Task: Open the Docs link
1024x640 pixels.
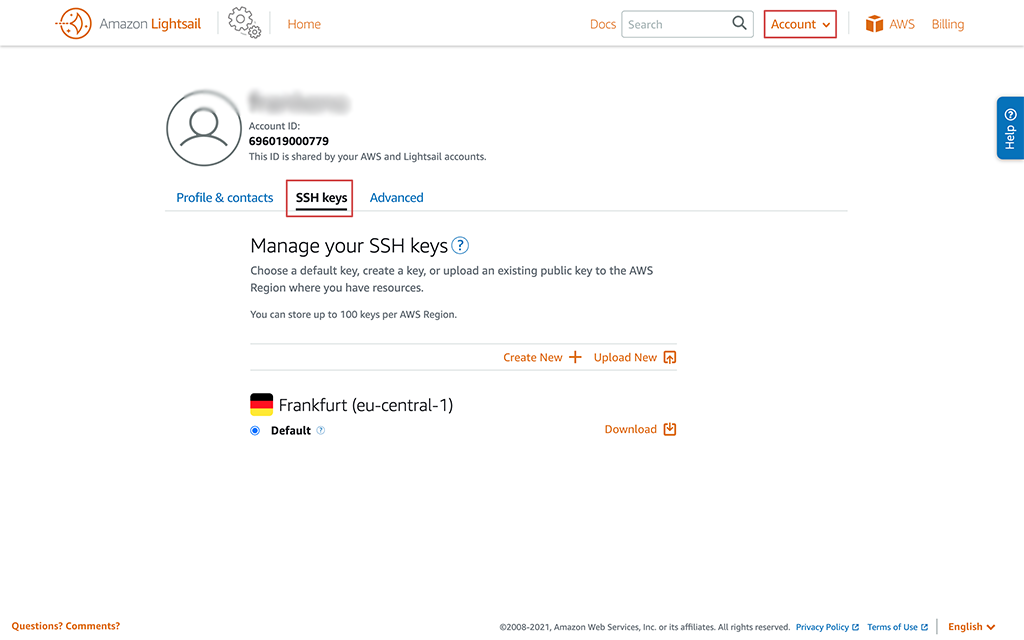Action: pyautogui.click(x=603, y=24)
